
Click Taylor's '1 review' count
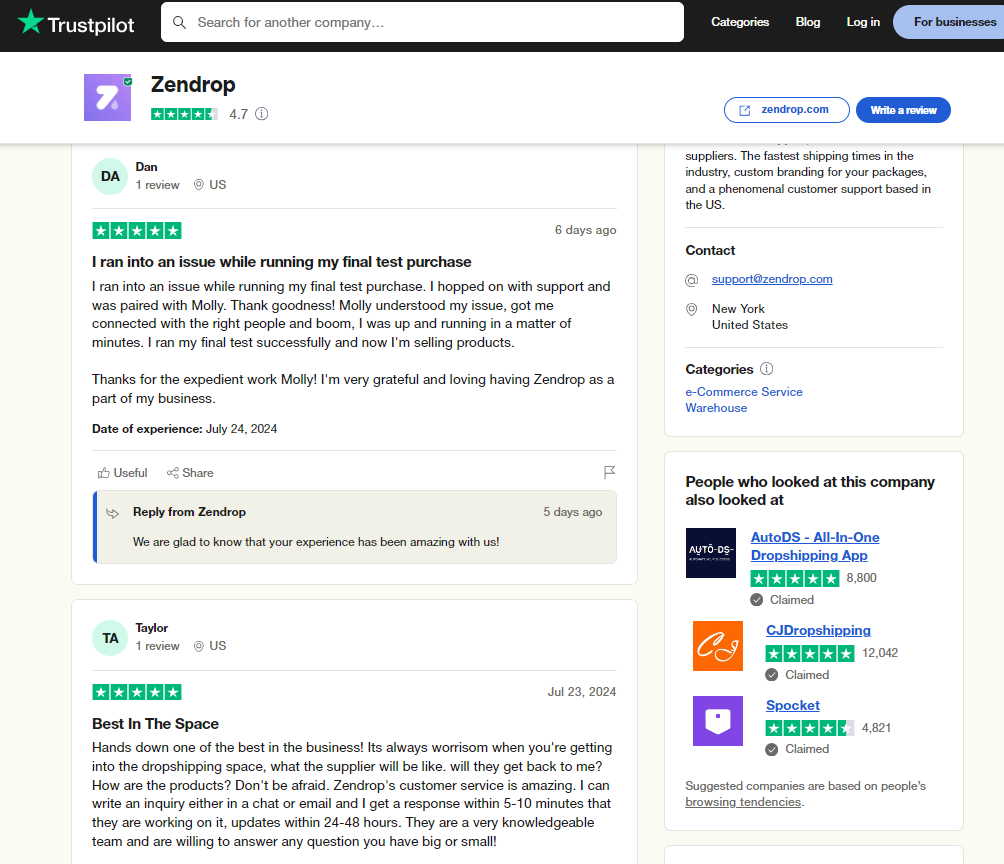pyautogui.click(x=157, y=646)
